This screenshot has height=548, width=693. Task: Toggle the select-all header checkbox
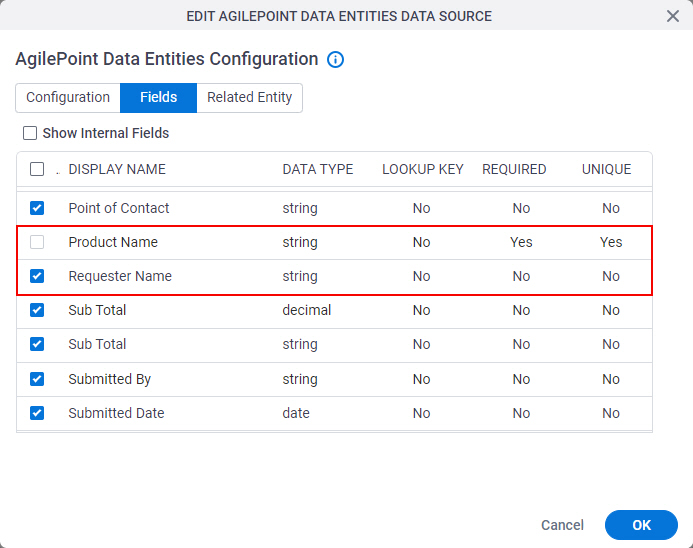click(37, 169)
